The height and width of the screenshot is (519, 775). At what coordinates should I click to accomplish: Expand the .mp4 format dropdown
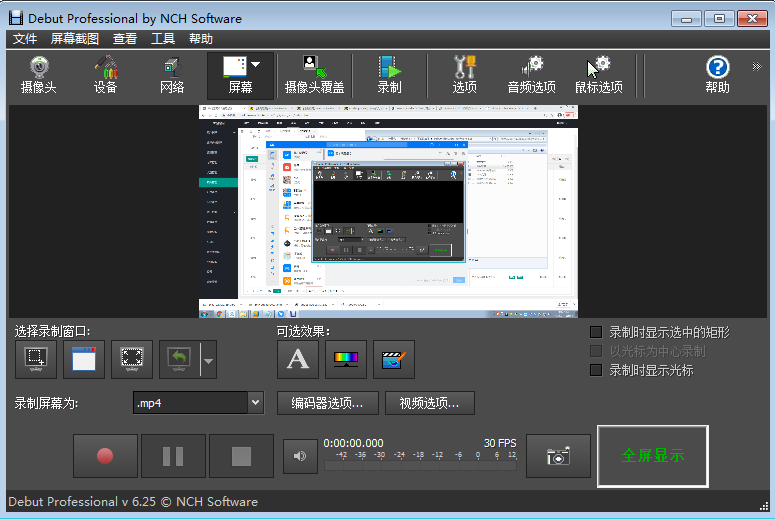(254, 403)
